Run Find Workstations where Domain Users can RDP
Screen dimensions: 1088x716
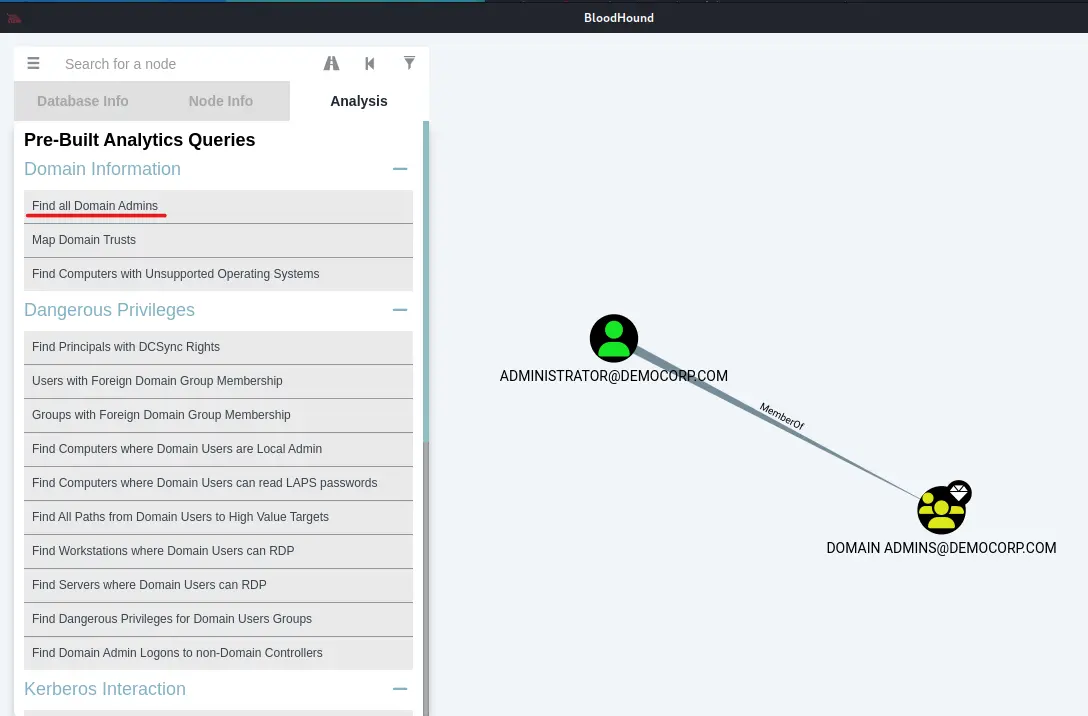coord(163,551)
